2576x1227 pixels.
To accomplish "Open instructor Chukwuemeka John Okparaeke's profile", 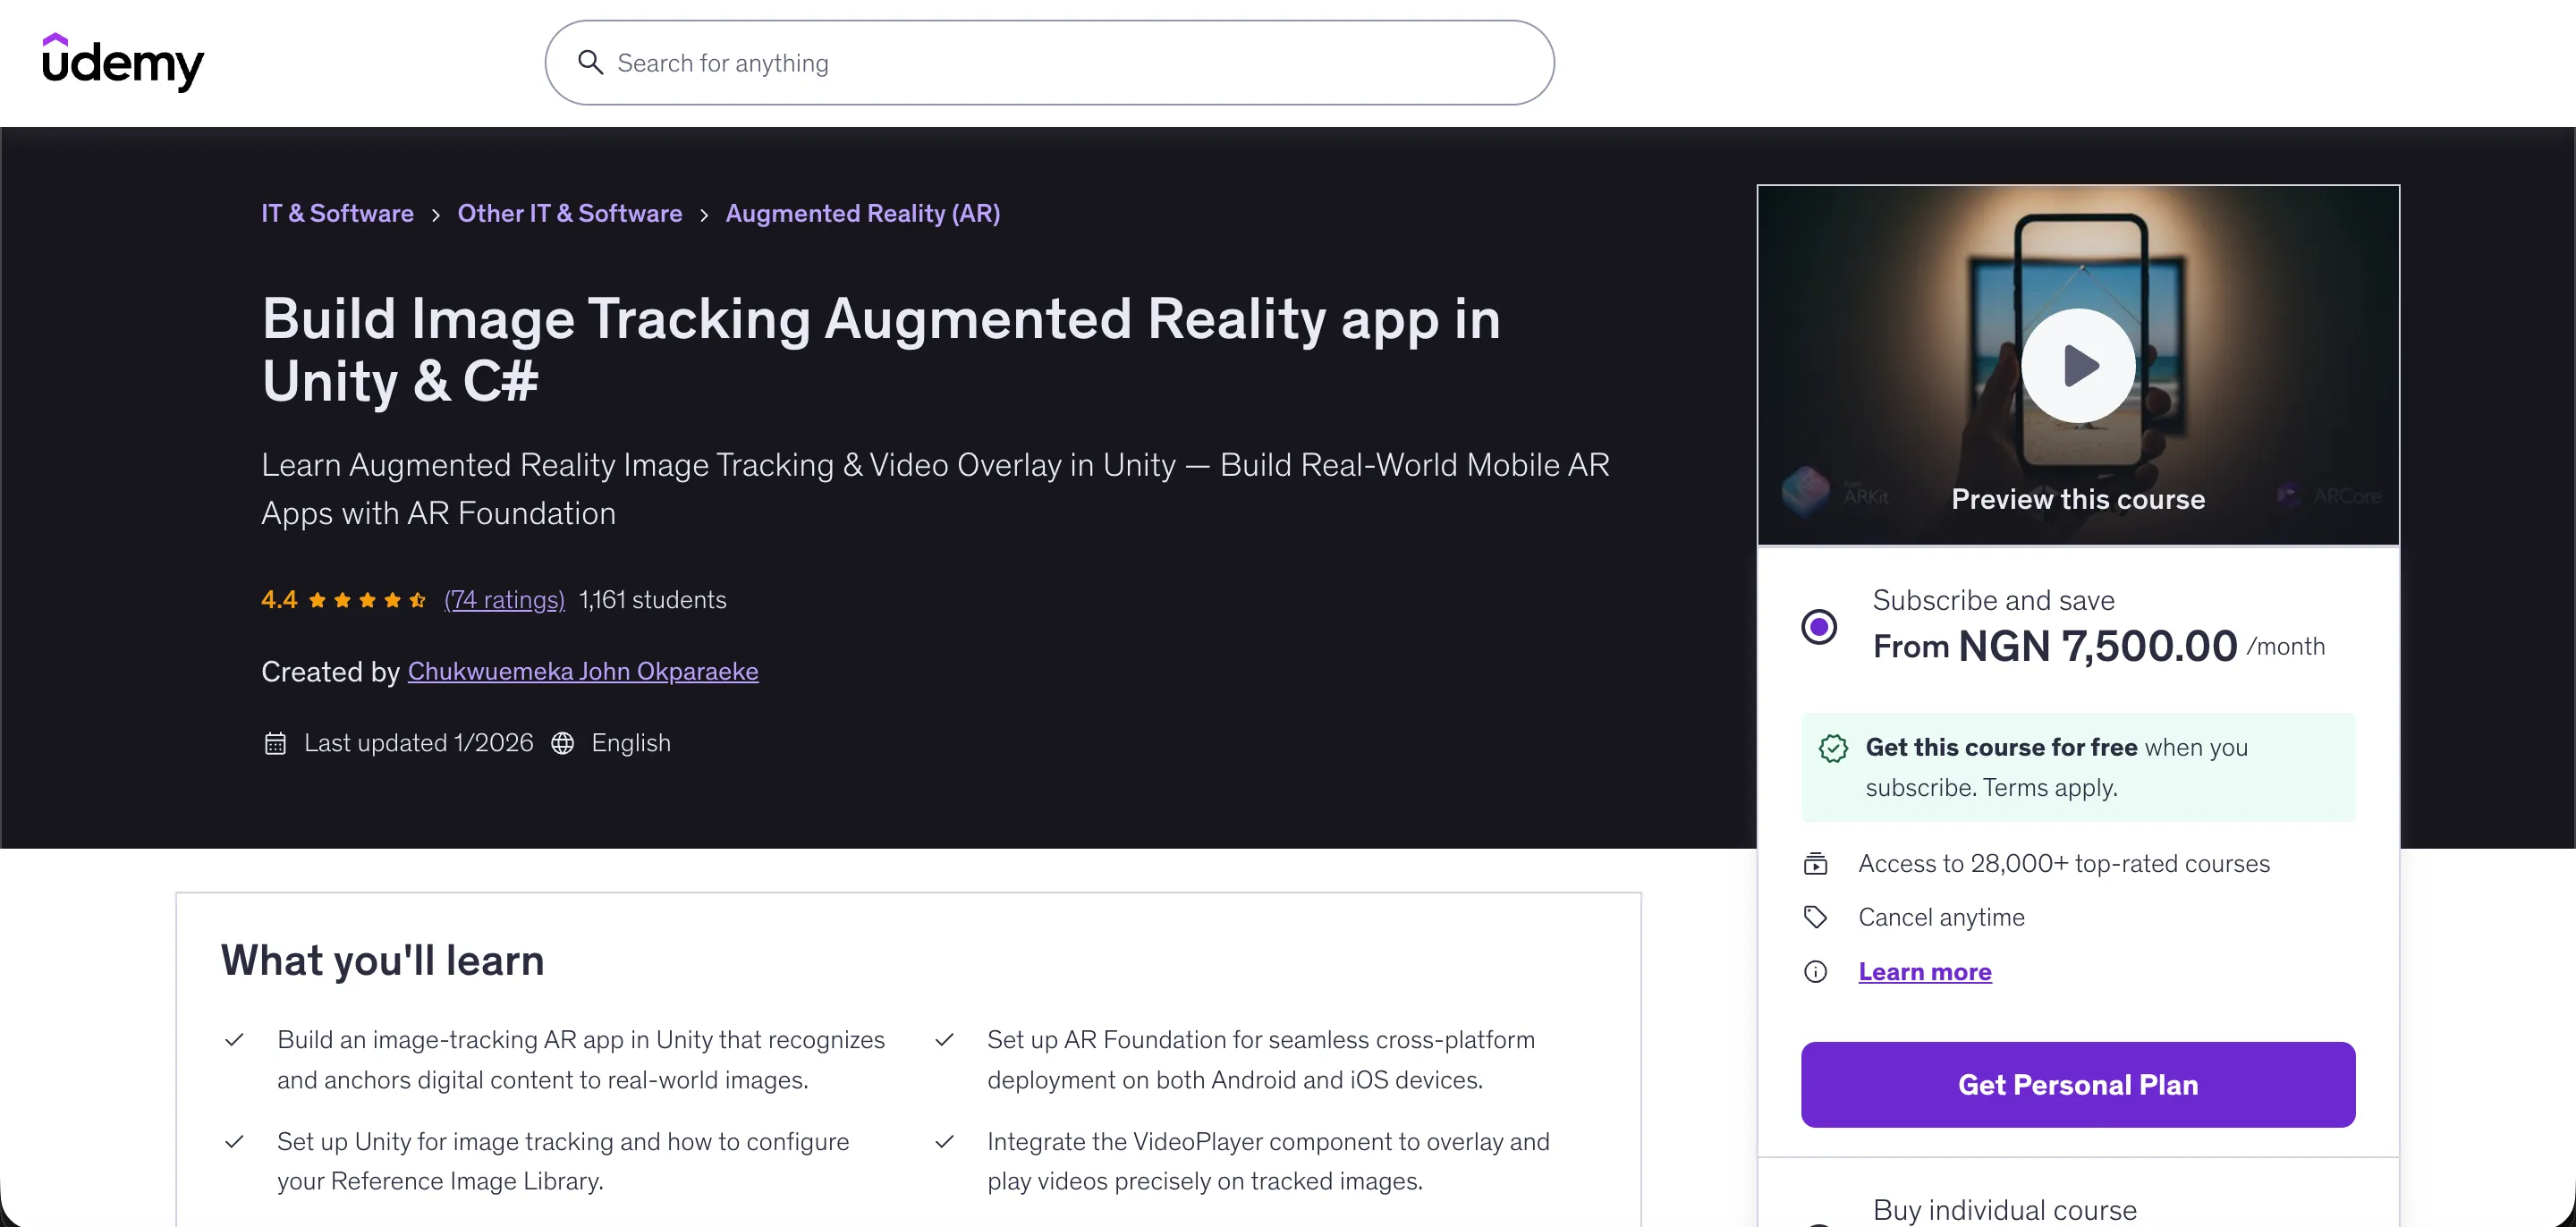I will point(583,671).
